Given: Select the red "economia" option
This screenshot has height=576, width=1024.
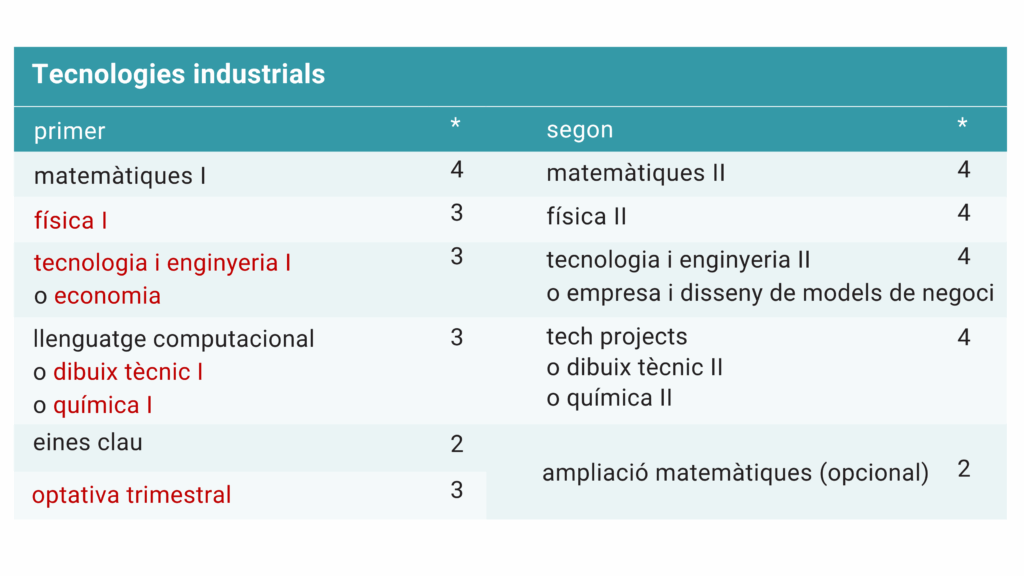Looking at the screenshot, I should [107, 296].
